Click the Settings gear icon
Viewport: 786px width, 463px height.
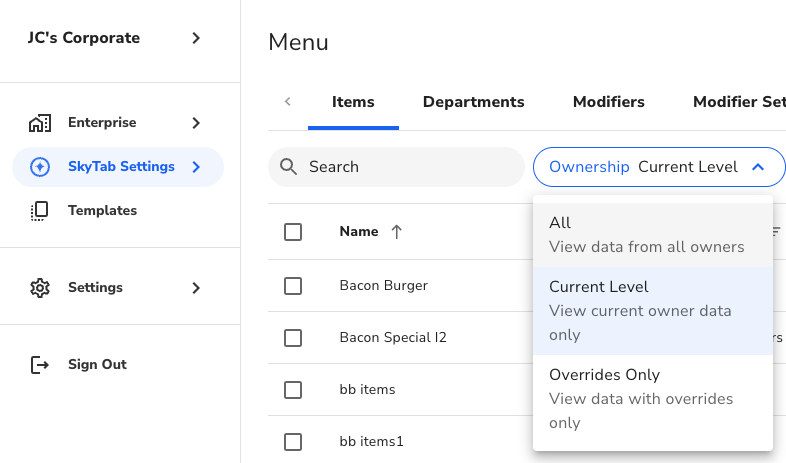coord(40,288)
